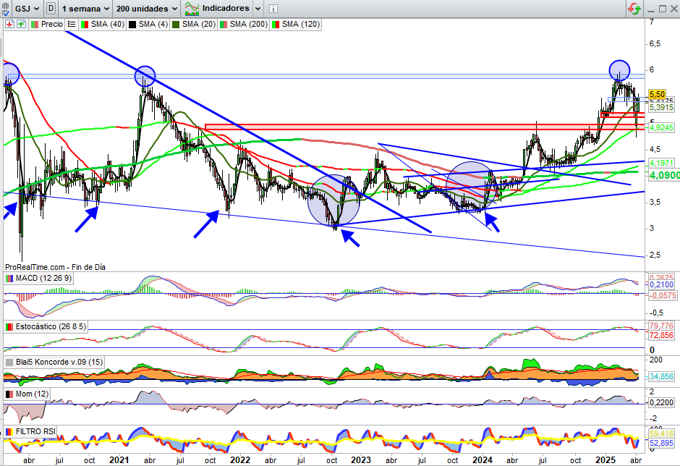Click the 4,1971 value label on price axis
The image size is (680, 466).
pos(661,163)
